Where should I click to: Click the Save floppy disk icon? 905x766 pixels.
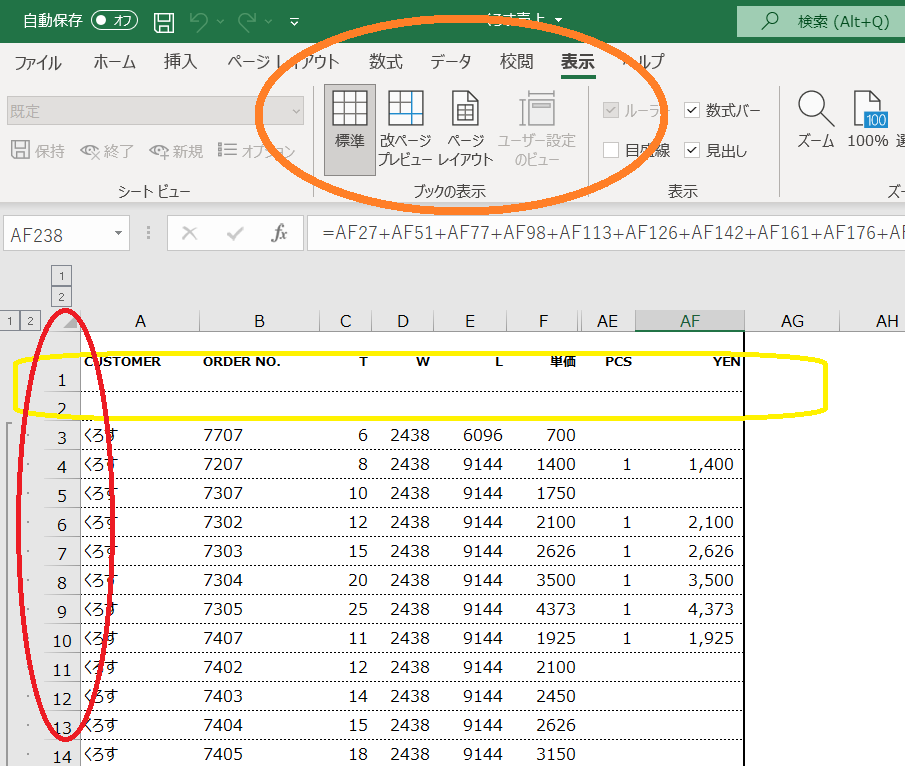pos(164,22)
